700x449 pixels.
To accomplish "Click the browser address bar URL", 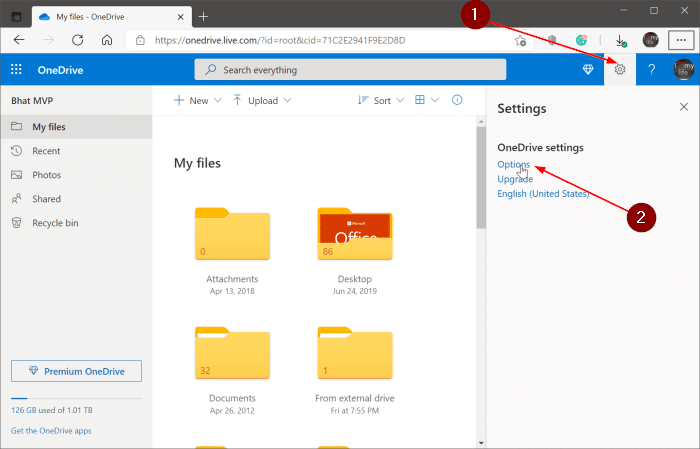I will pos(280,41).
